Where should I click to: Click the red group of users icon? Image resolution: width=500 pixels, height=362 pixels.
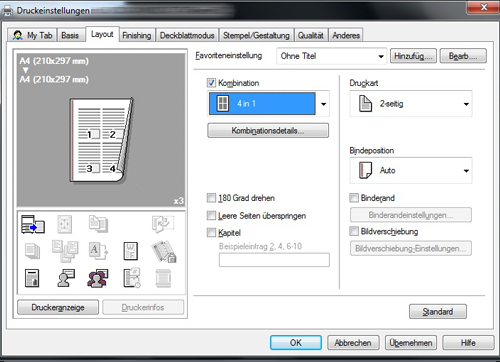(98, 278)
